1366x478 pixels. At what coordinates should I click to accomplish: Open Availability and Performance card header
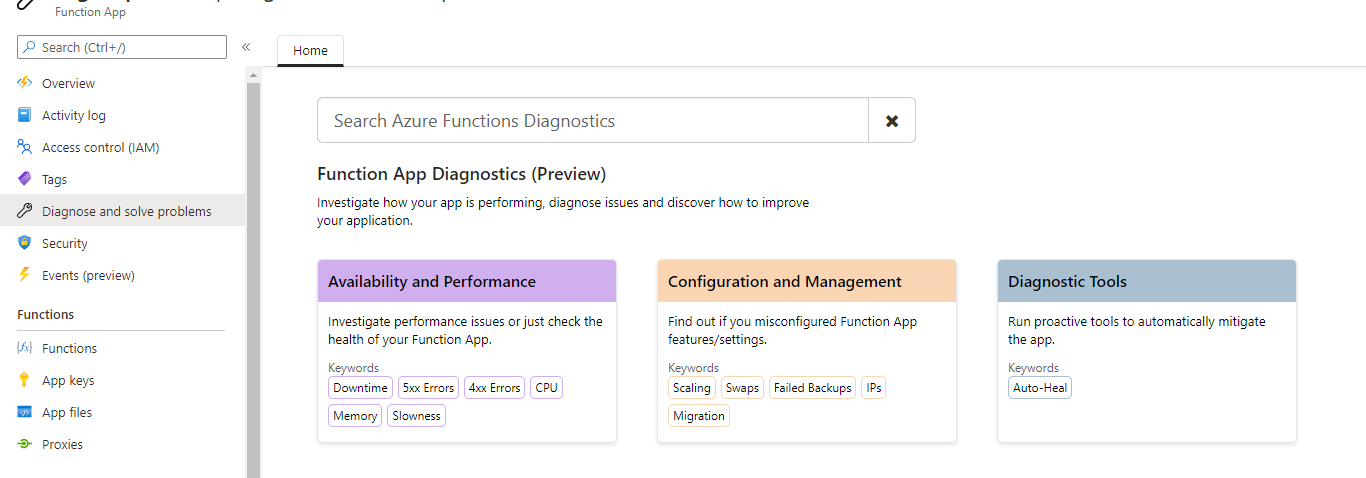point(467,281)
